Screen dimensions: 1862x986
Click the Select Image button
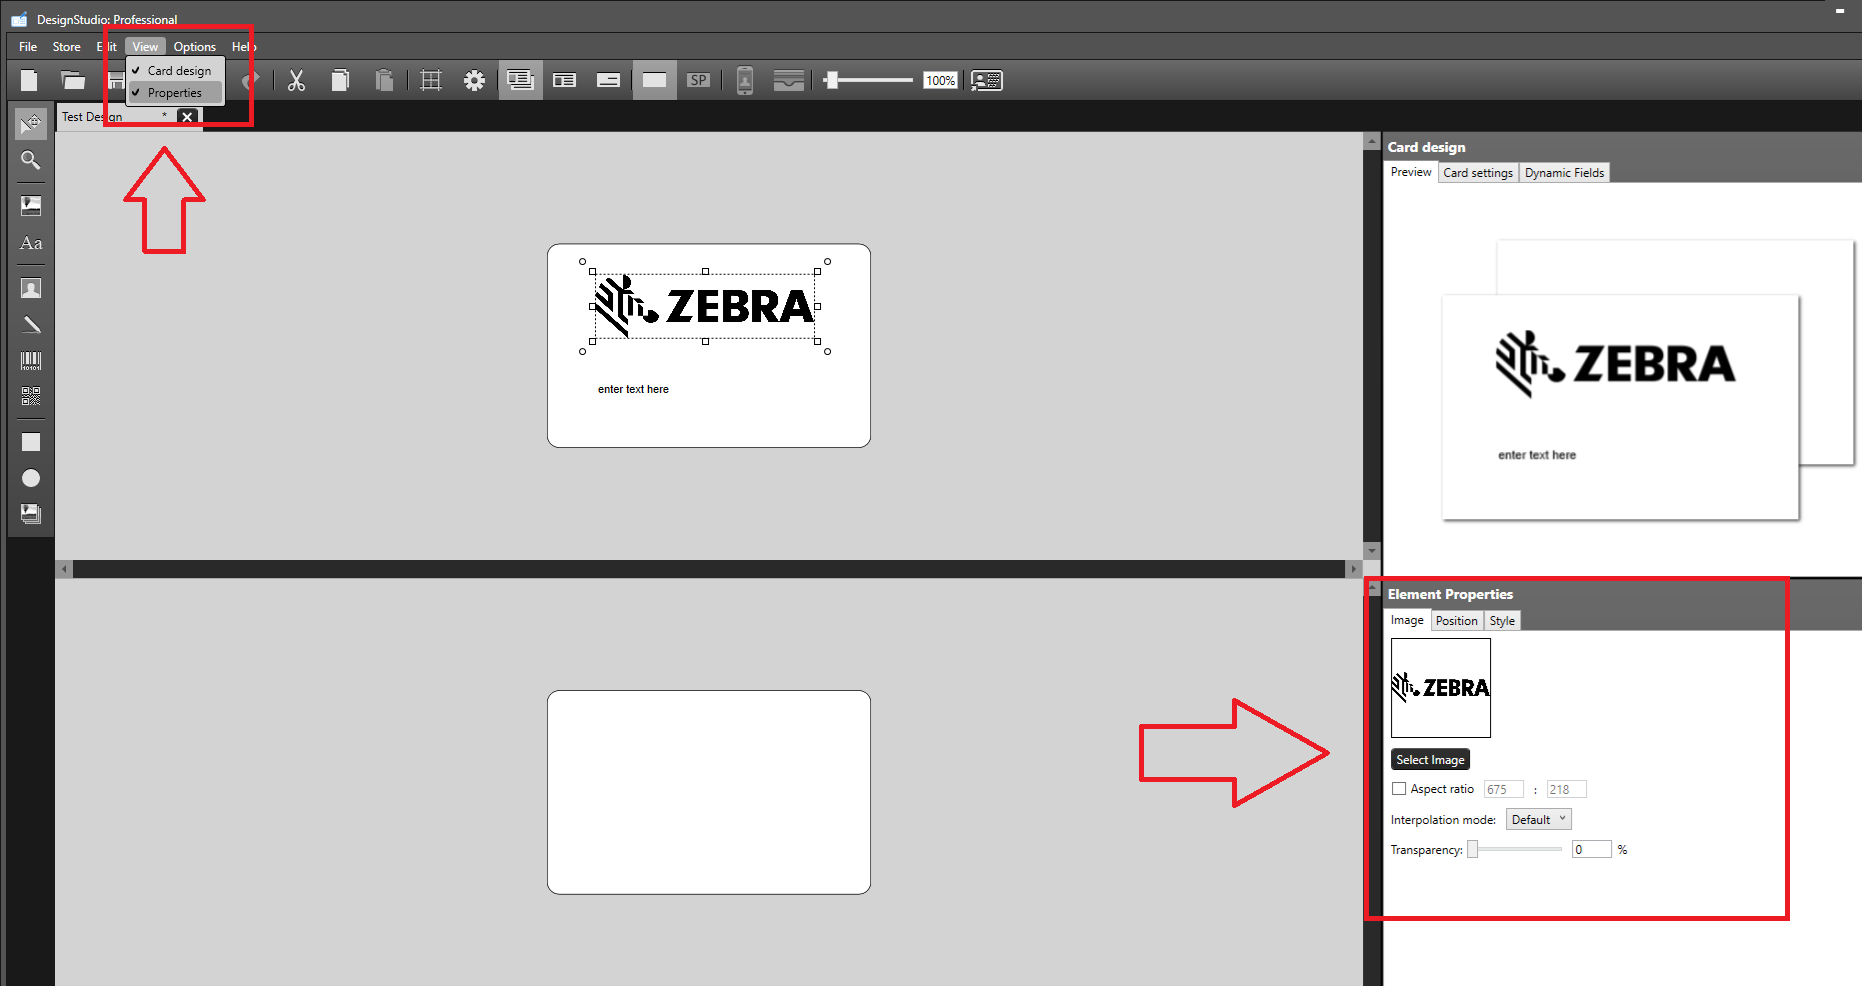point(1430,759)
